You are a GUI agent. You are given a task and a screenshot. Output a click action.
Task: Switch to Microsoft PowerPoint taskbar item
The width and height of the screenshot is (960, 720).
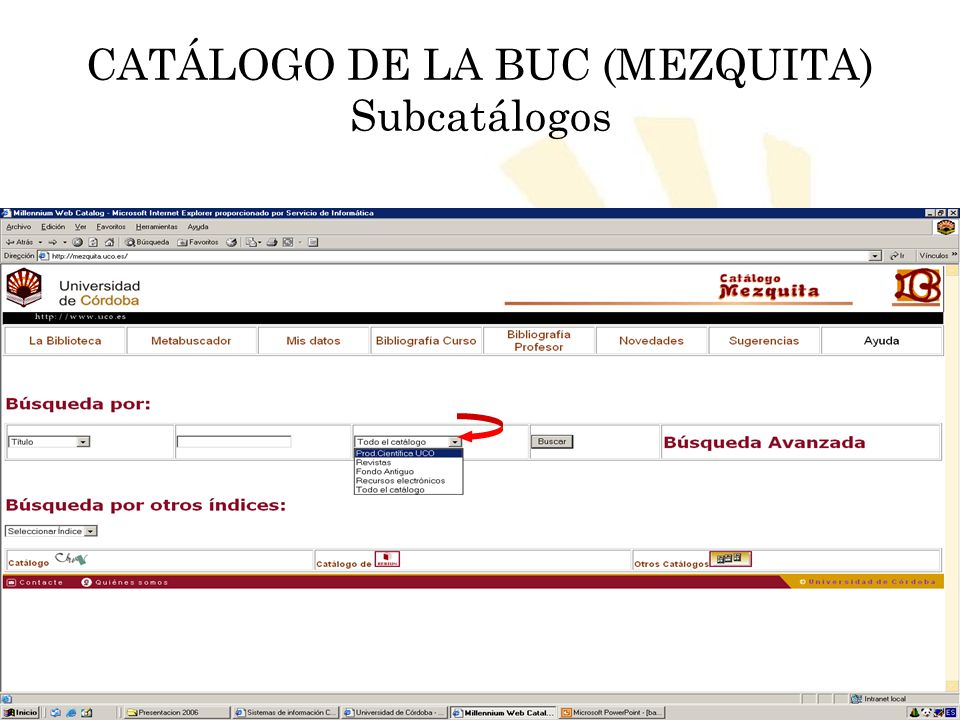[612, 713]
